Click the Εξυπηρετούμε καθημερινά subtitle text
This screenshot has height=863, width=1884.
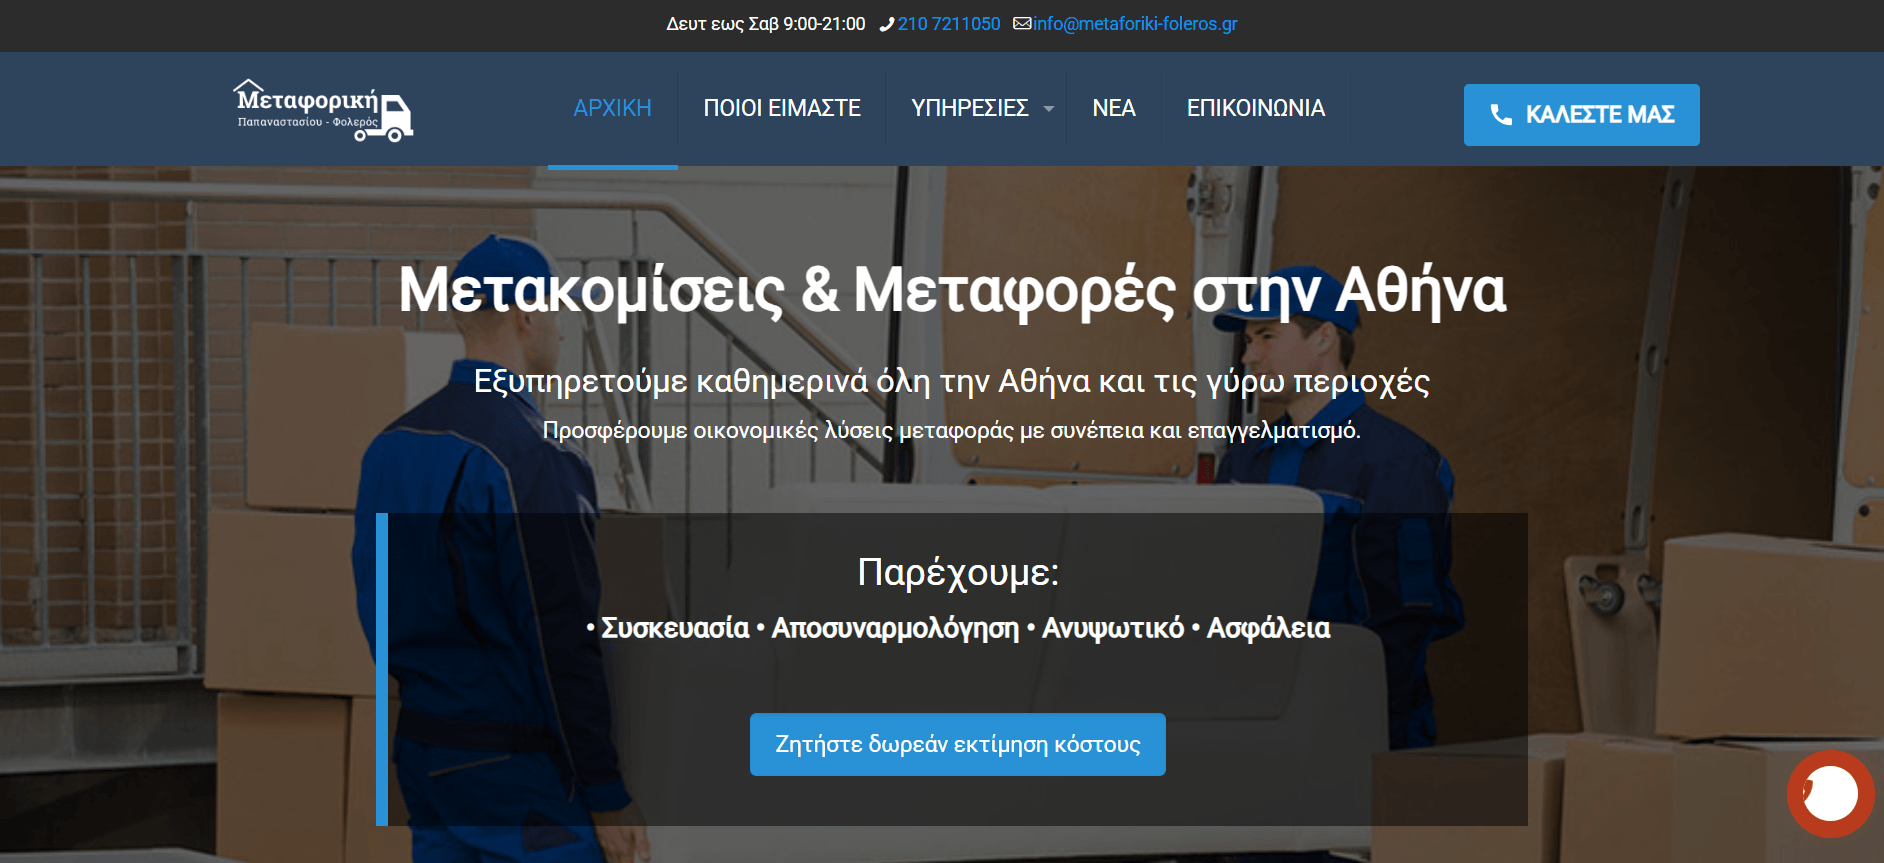(952, 382)
